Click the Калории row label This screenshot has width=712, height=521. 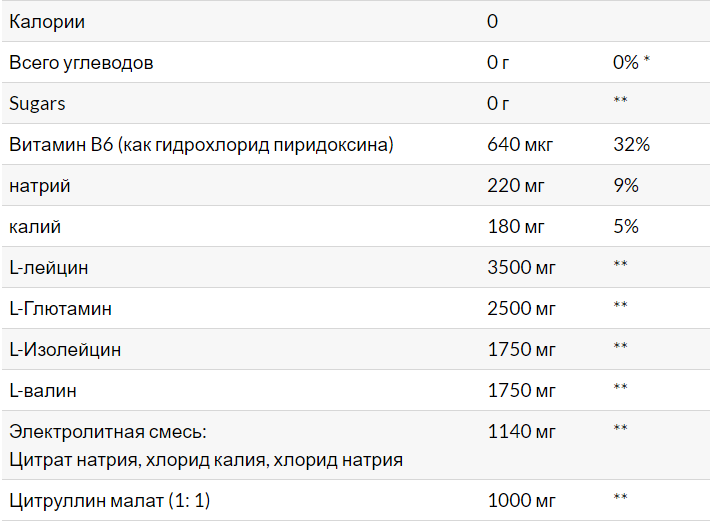47,21
